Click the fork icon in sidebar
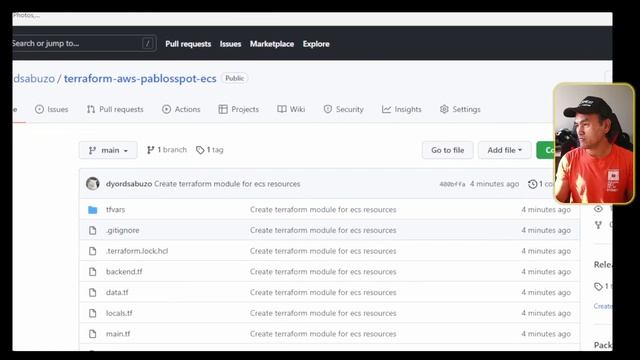 [x=598, y=225]
